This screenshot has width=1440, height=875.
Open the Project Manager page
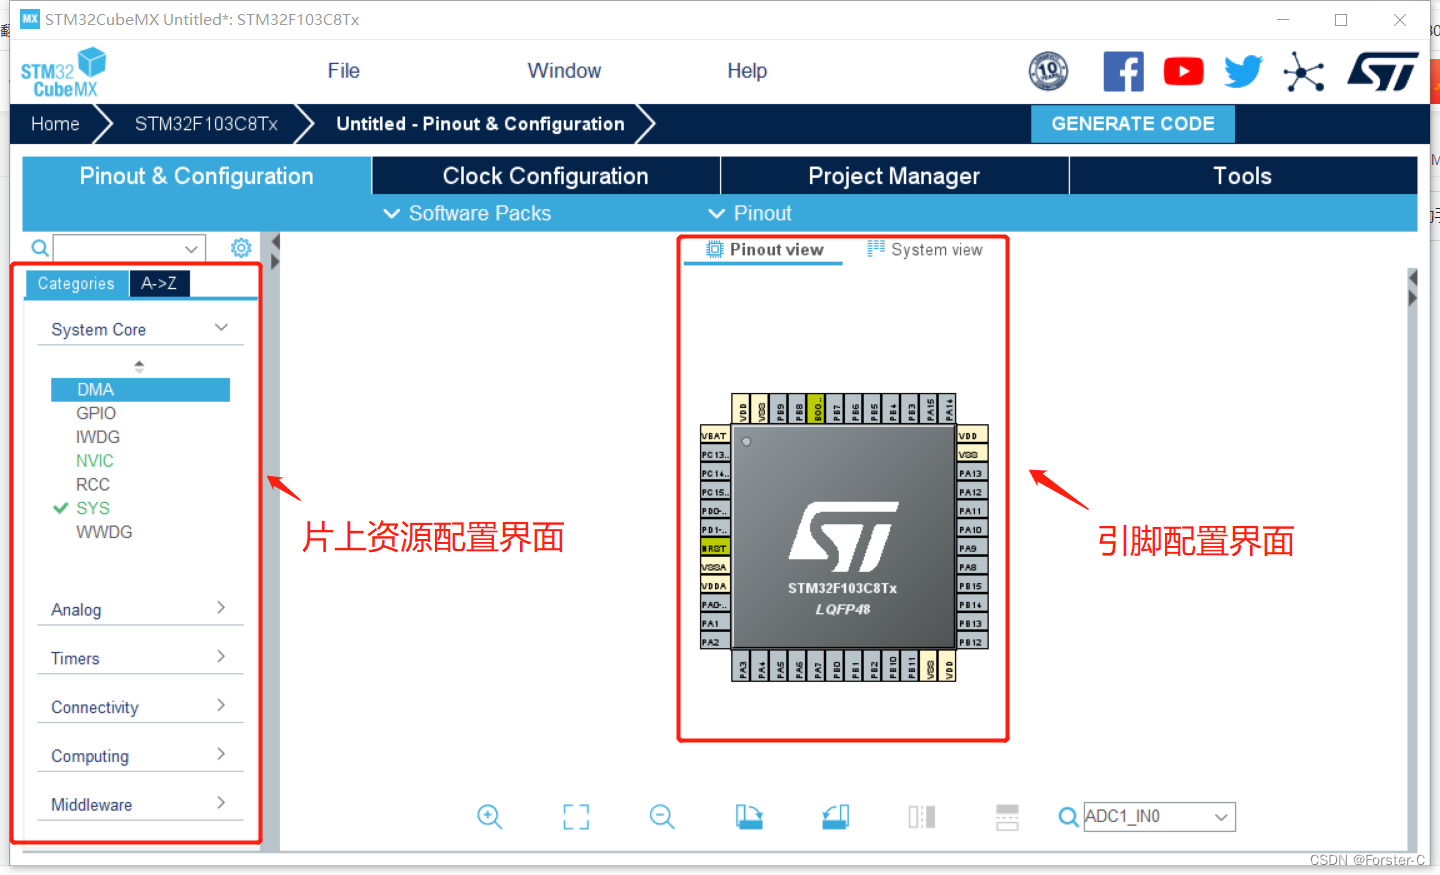click(894, 175)
